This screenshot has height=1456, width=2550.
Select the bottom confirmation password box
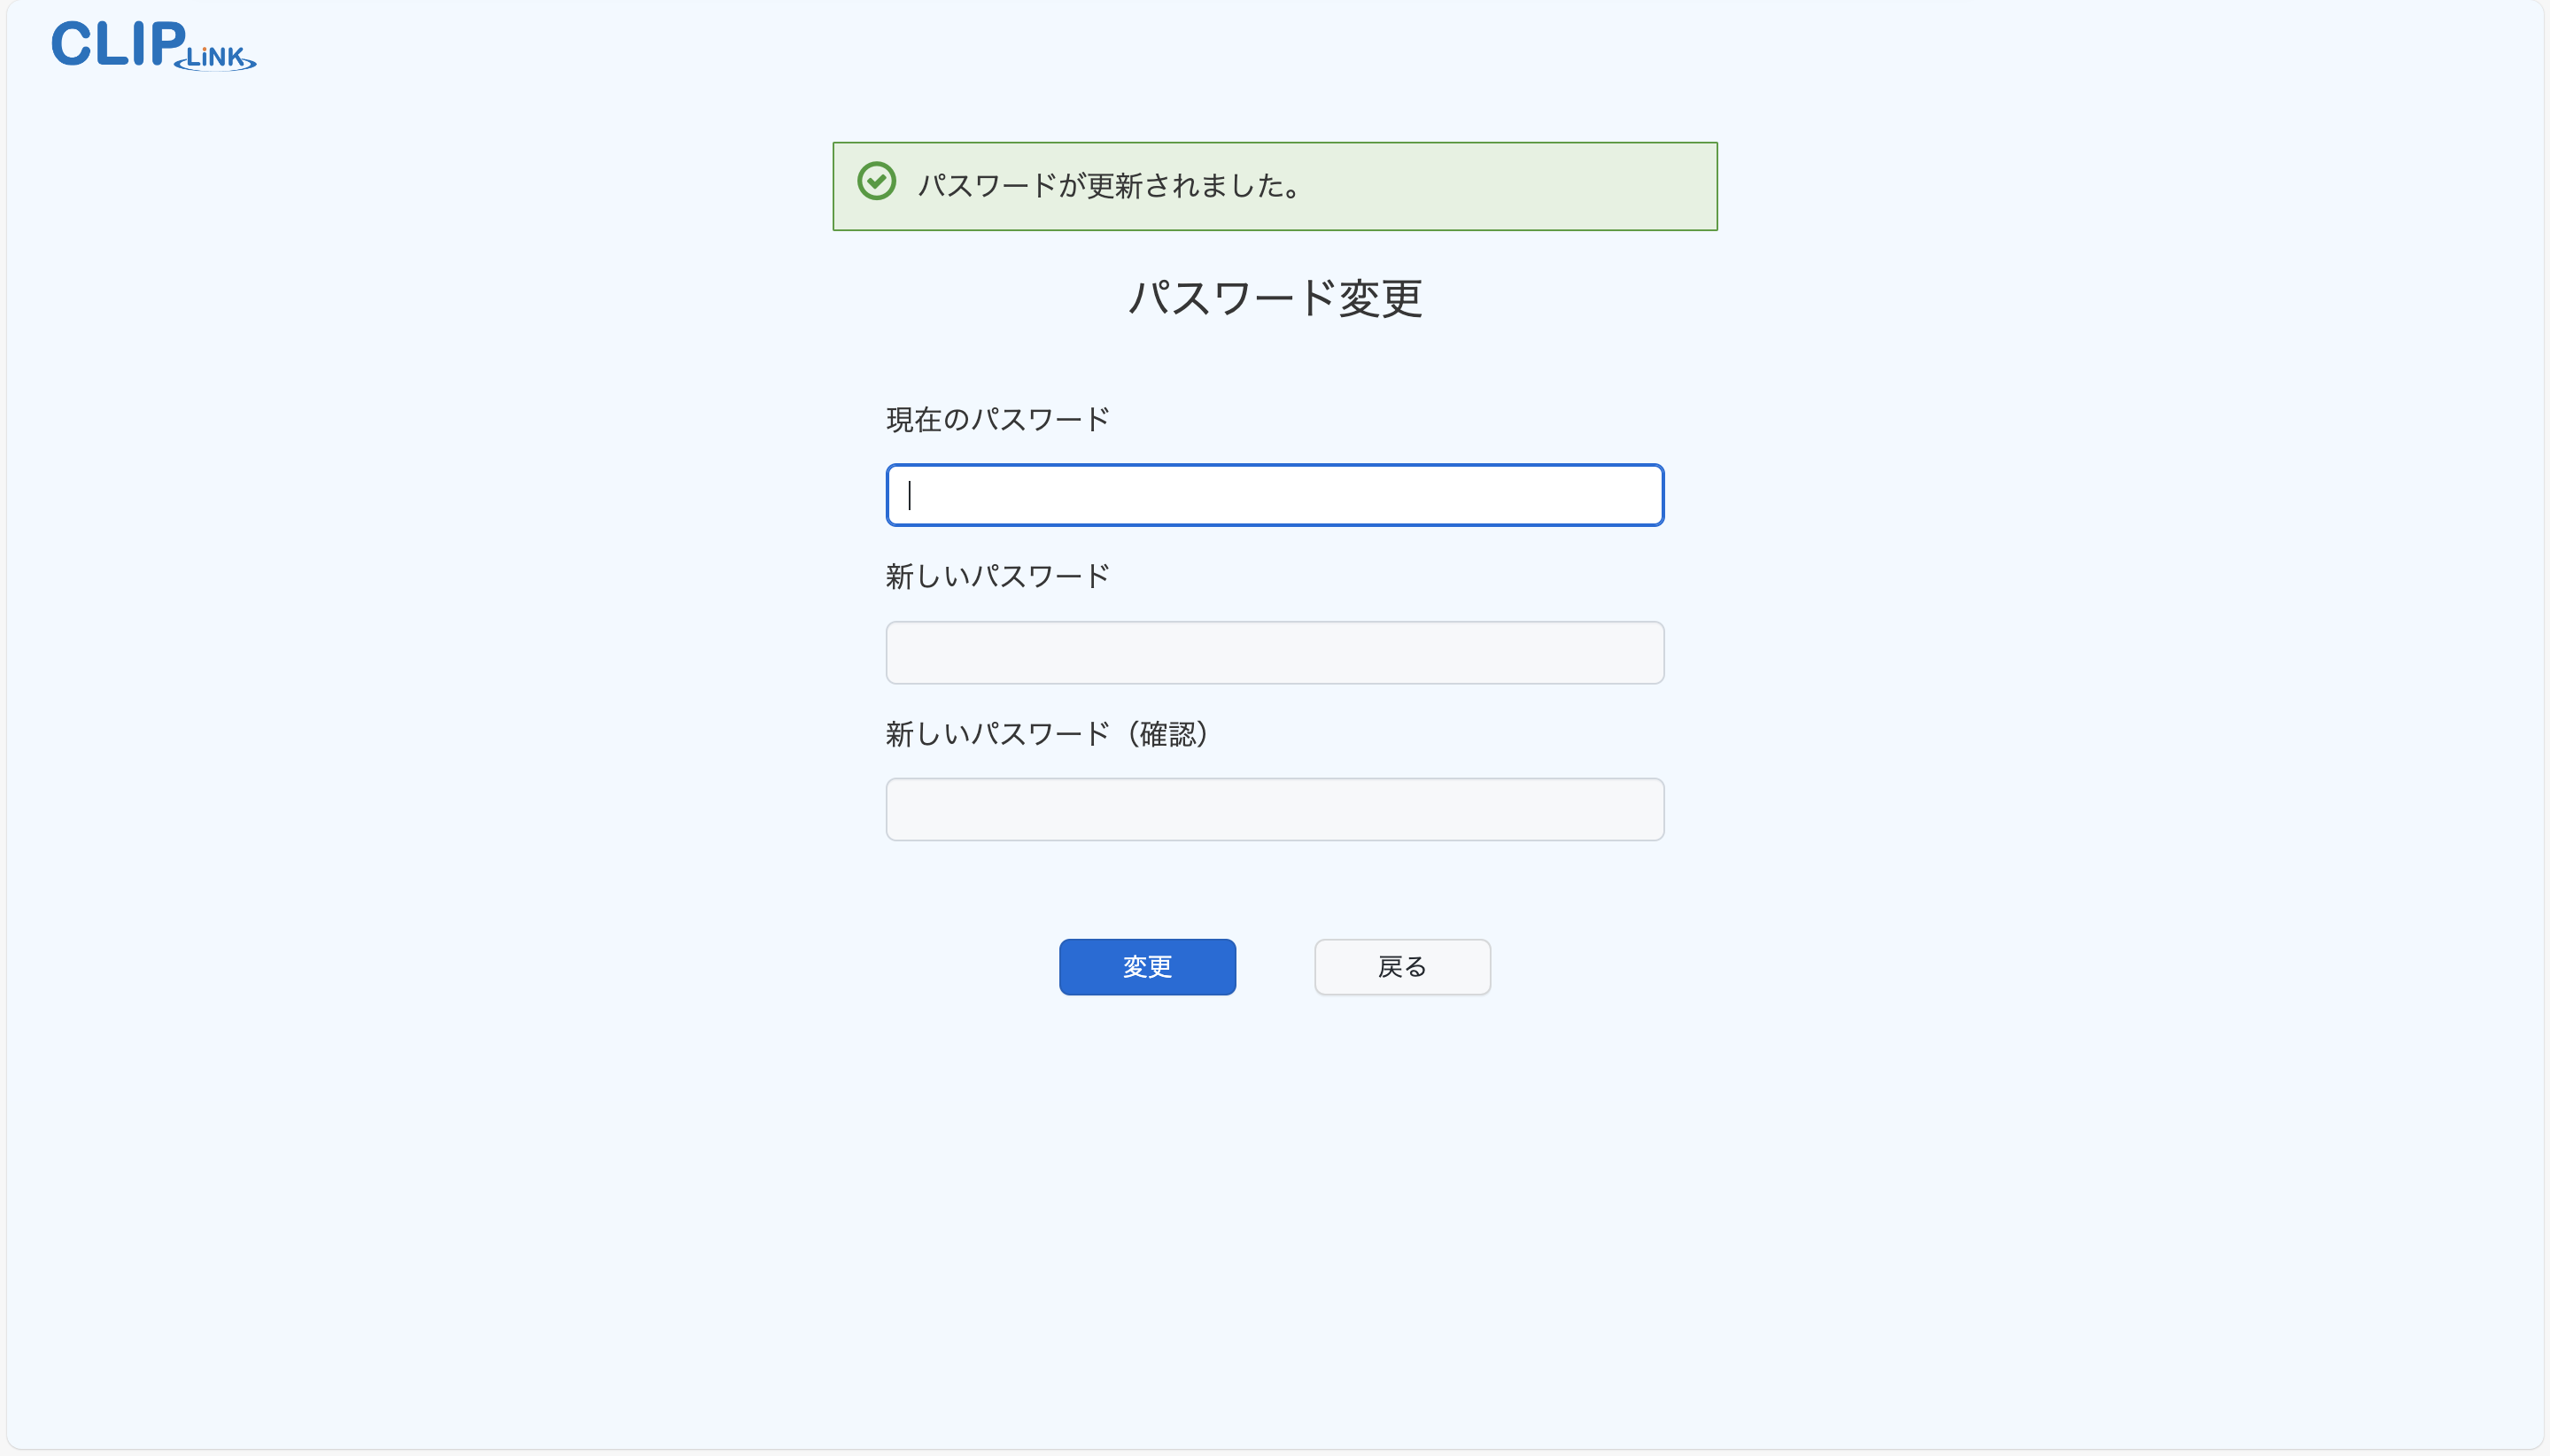point(1274,810)
